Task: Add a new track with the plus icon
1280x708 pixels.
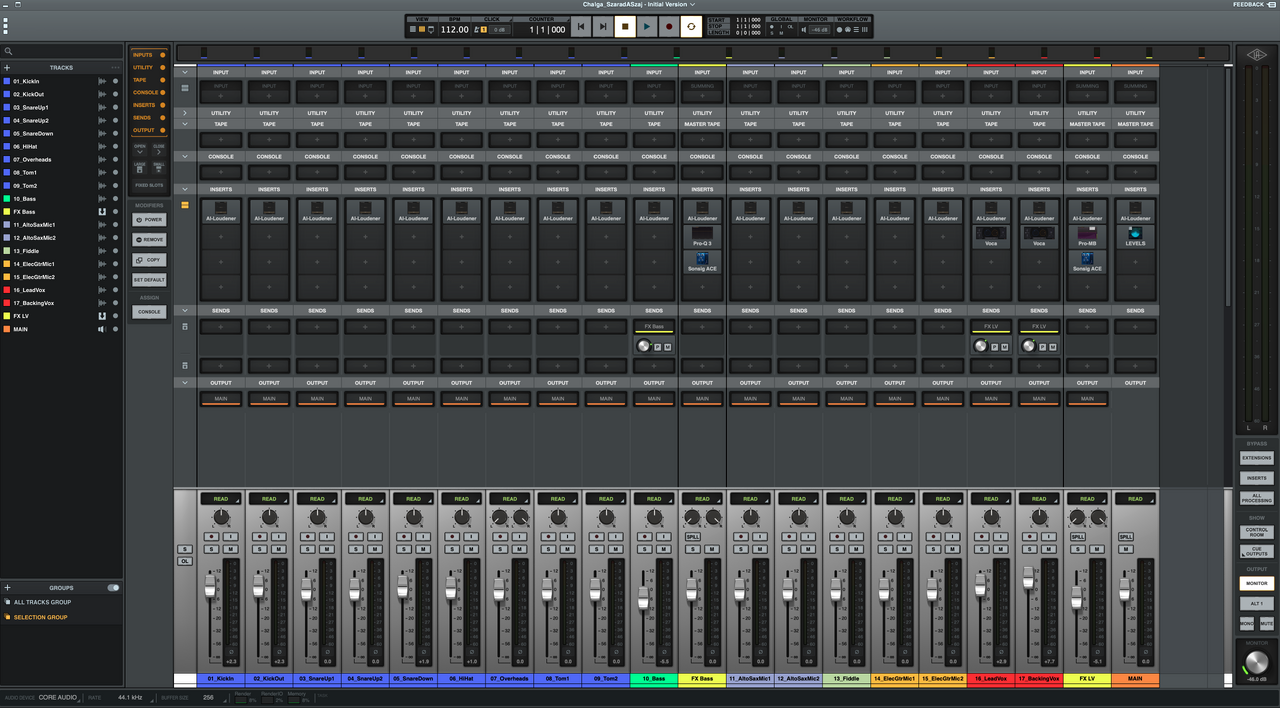Action: tap(7, 68)
